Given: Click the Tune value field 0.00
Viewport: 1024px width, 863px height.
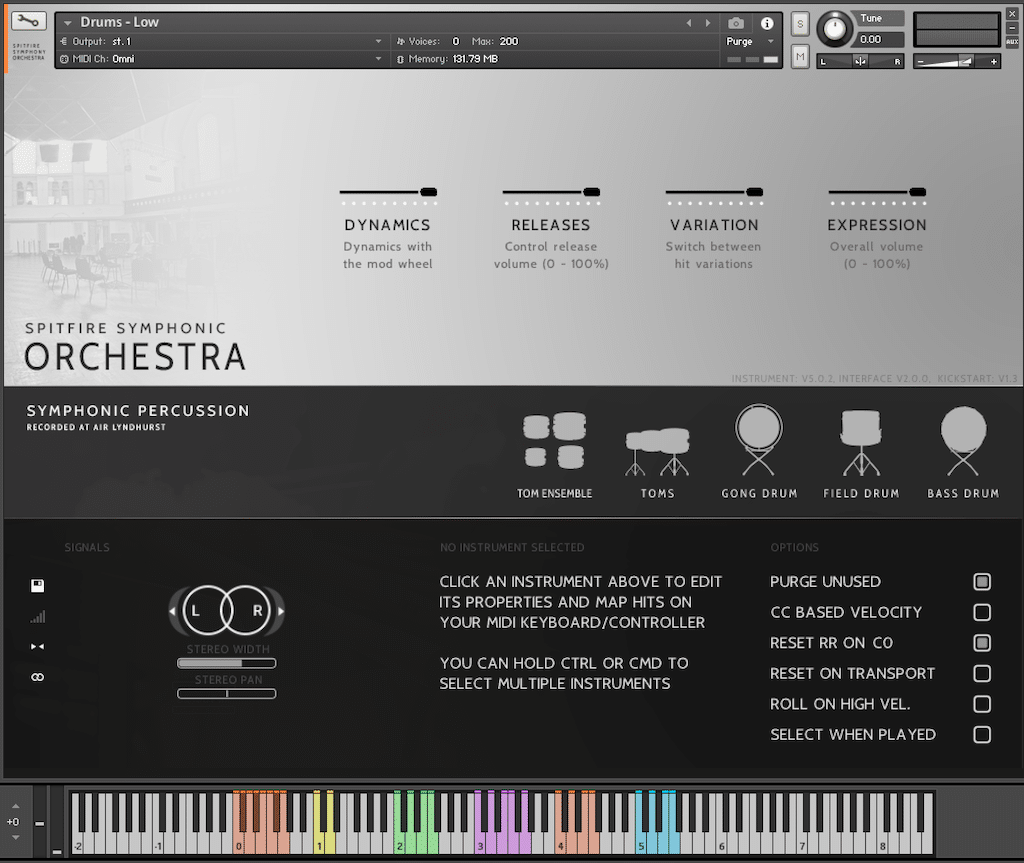Looking at the screenshot, I should (x=880, y=39).
